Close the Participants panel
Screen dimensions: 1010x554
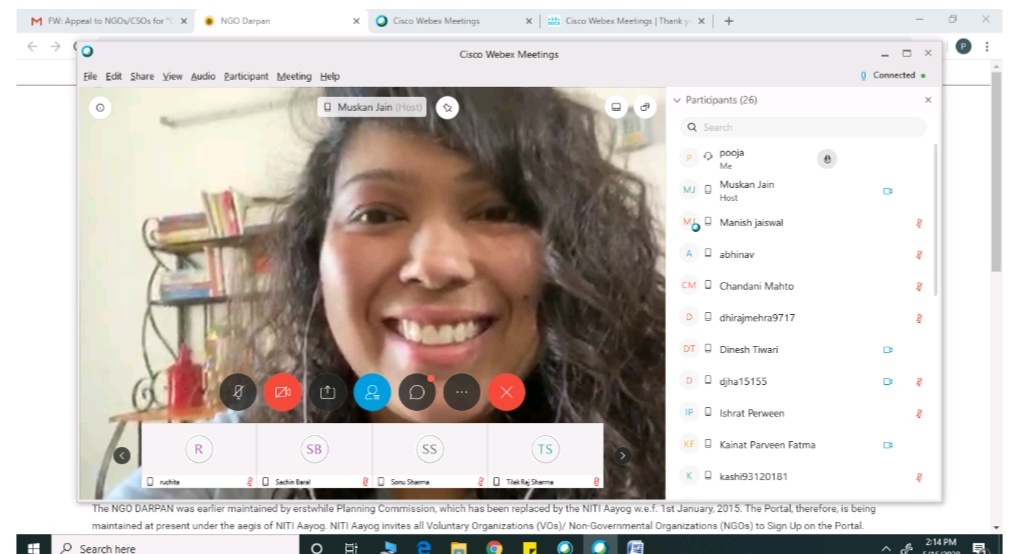coord(928,100)
